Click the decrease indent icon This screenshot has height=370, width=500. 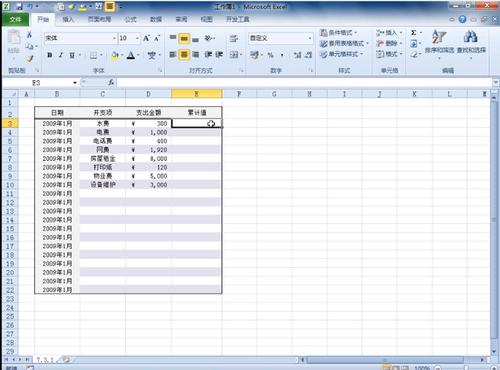pyautogui.click(x=208, y=54)
